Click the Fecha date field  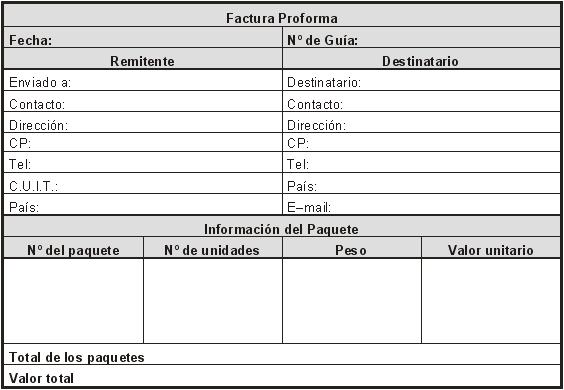(143, 37)
